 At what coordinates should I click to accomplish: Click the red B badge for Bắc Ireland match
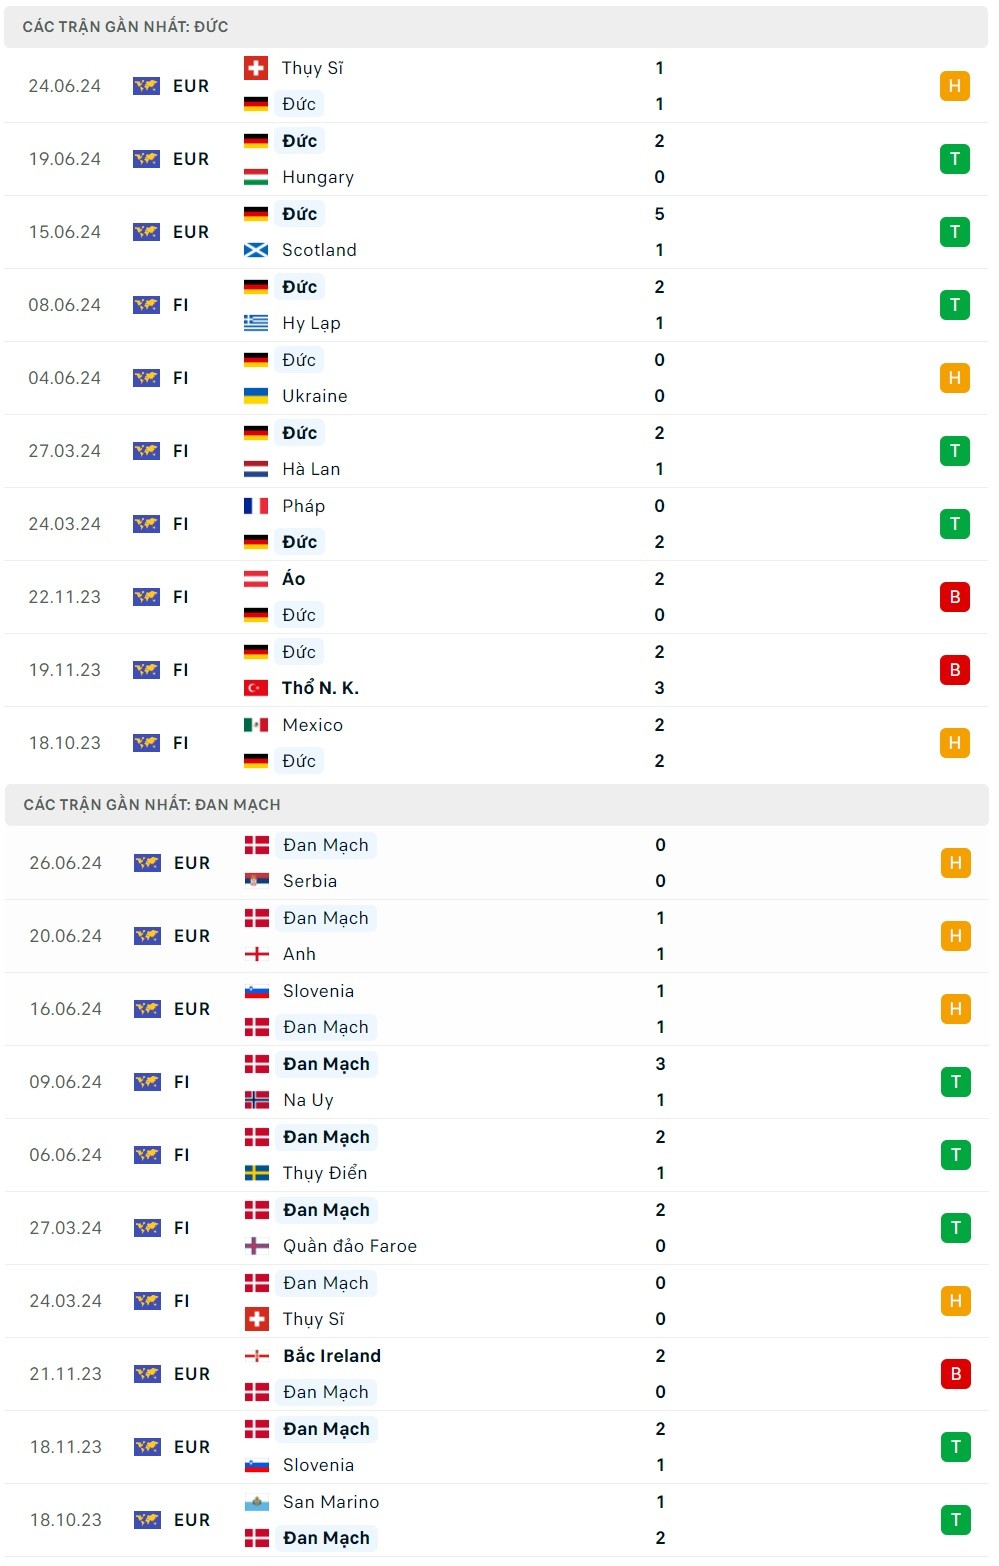956,1374
